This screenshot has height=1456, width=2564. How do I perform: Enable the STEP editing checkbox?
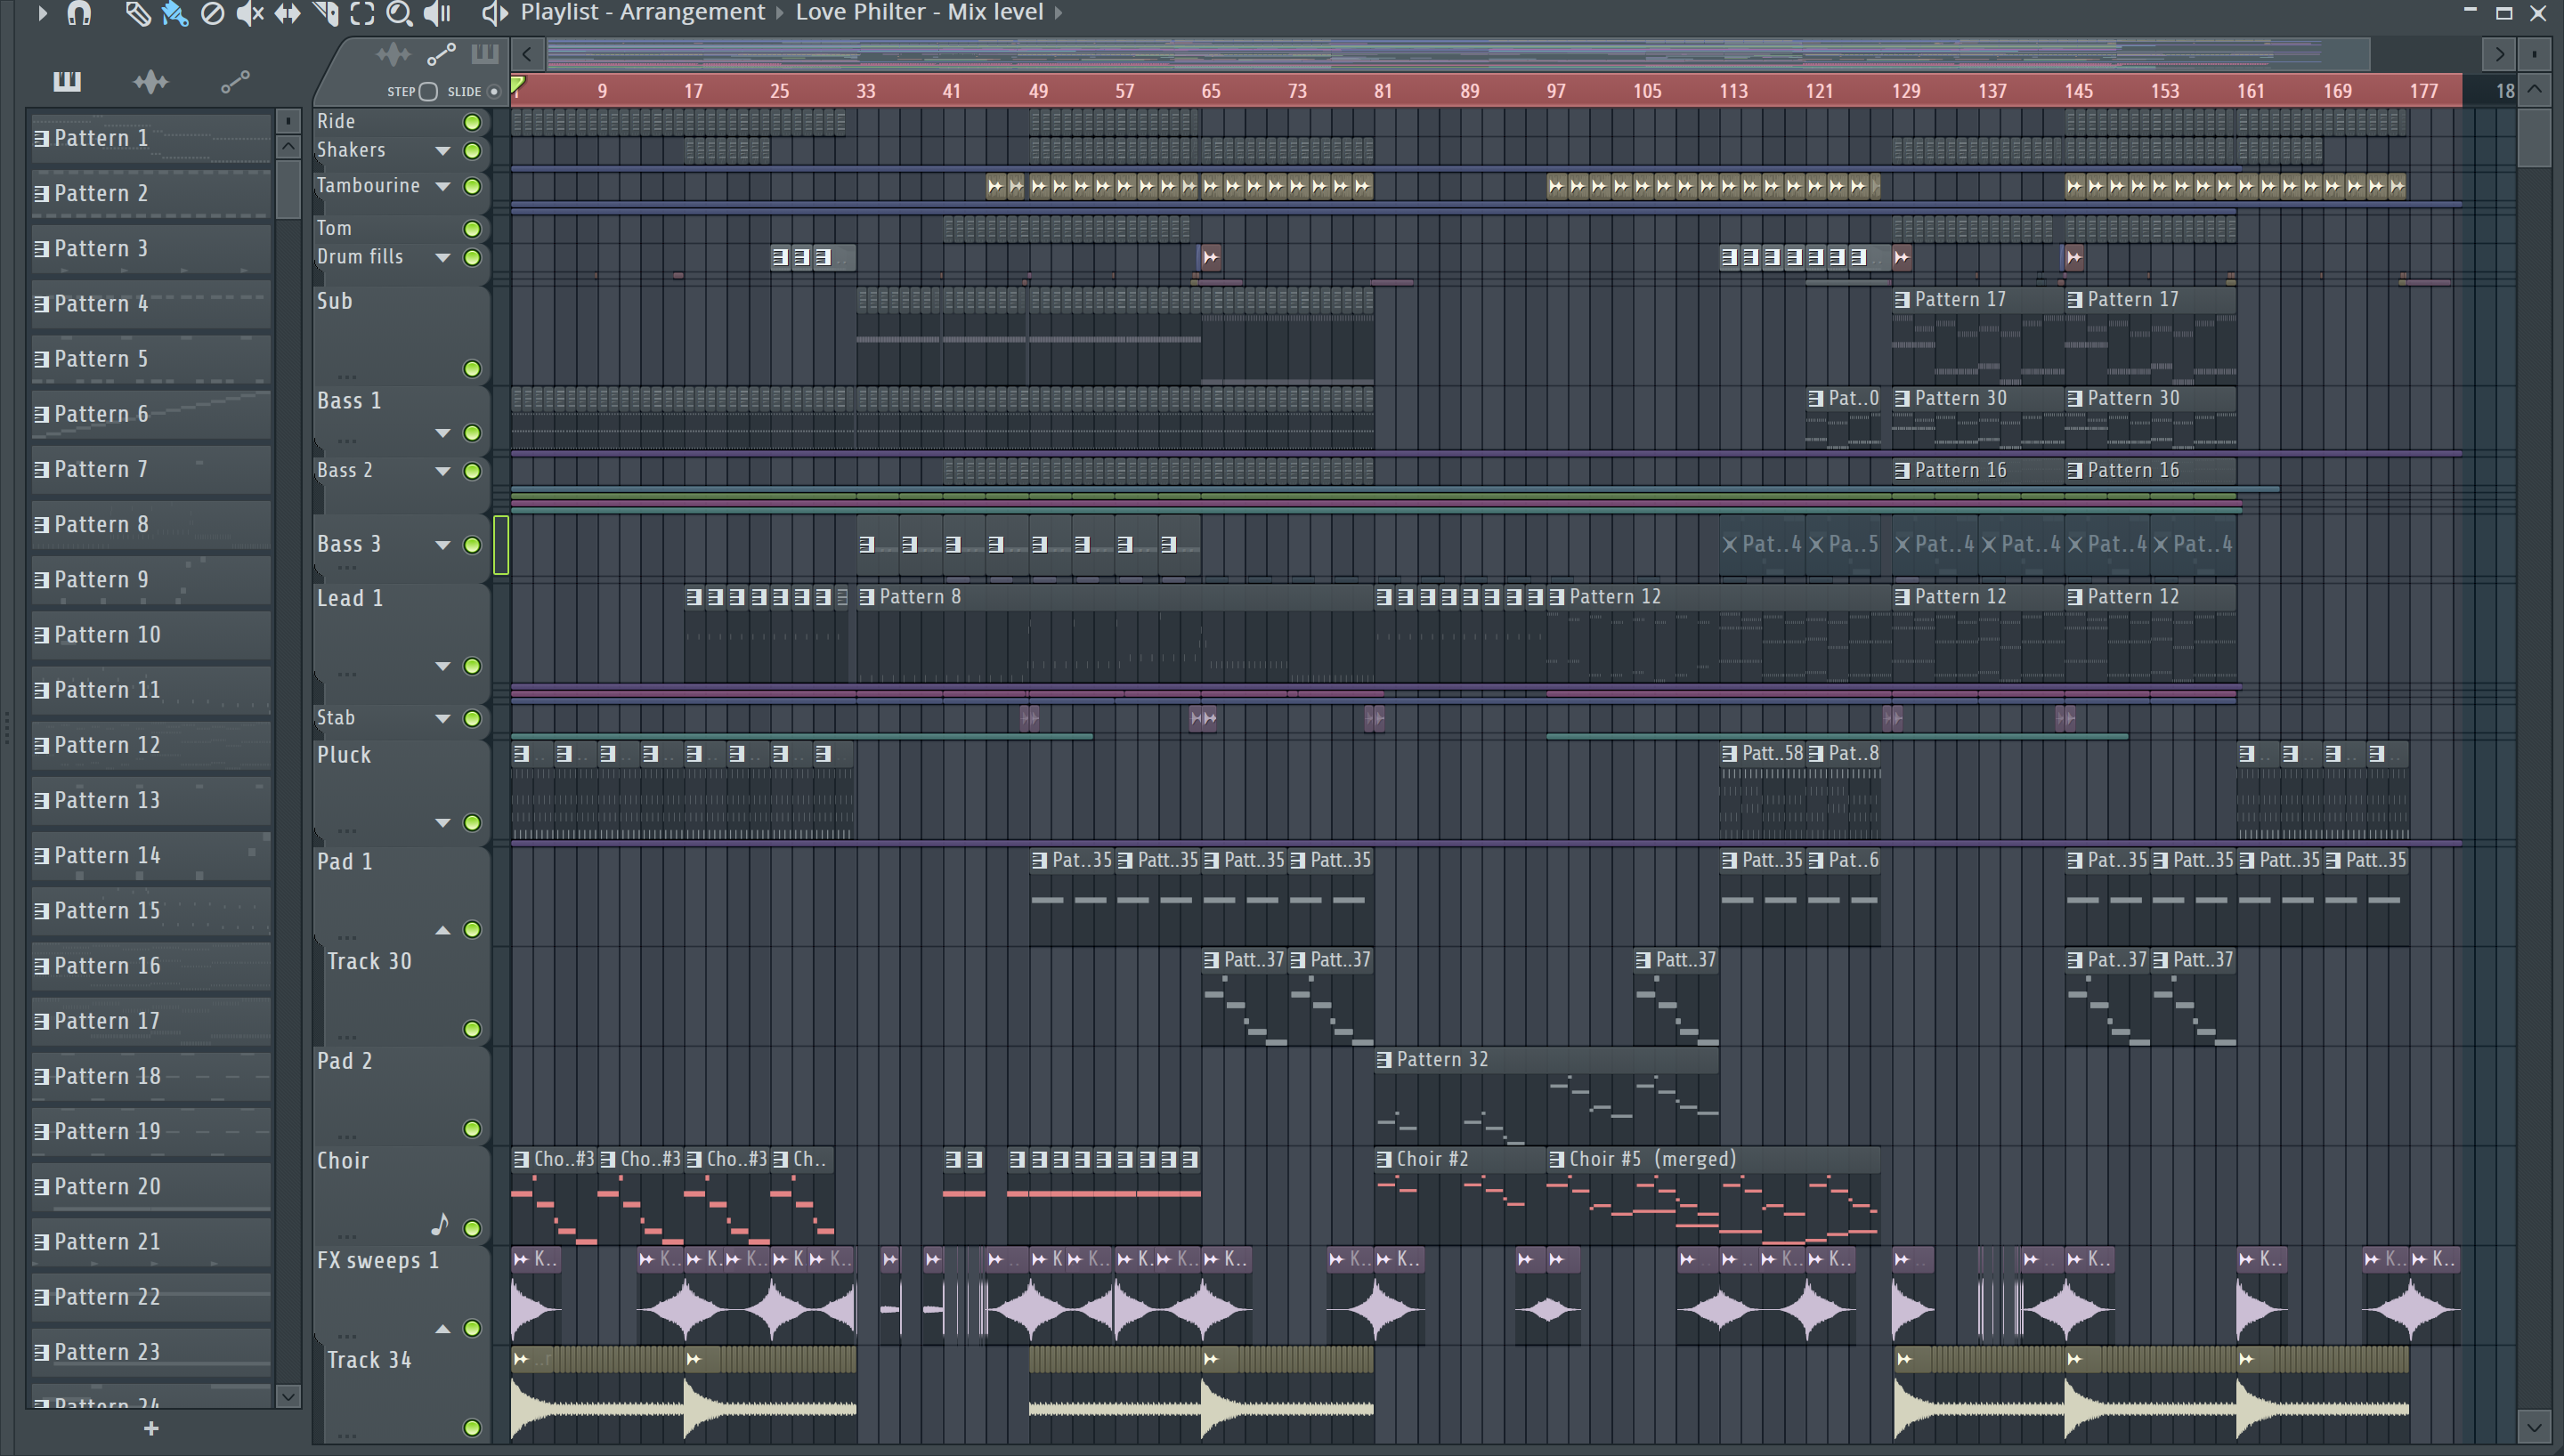pos(429,92)
